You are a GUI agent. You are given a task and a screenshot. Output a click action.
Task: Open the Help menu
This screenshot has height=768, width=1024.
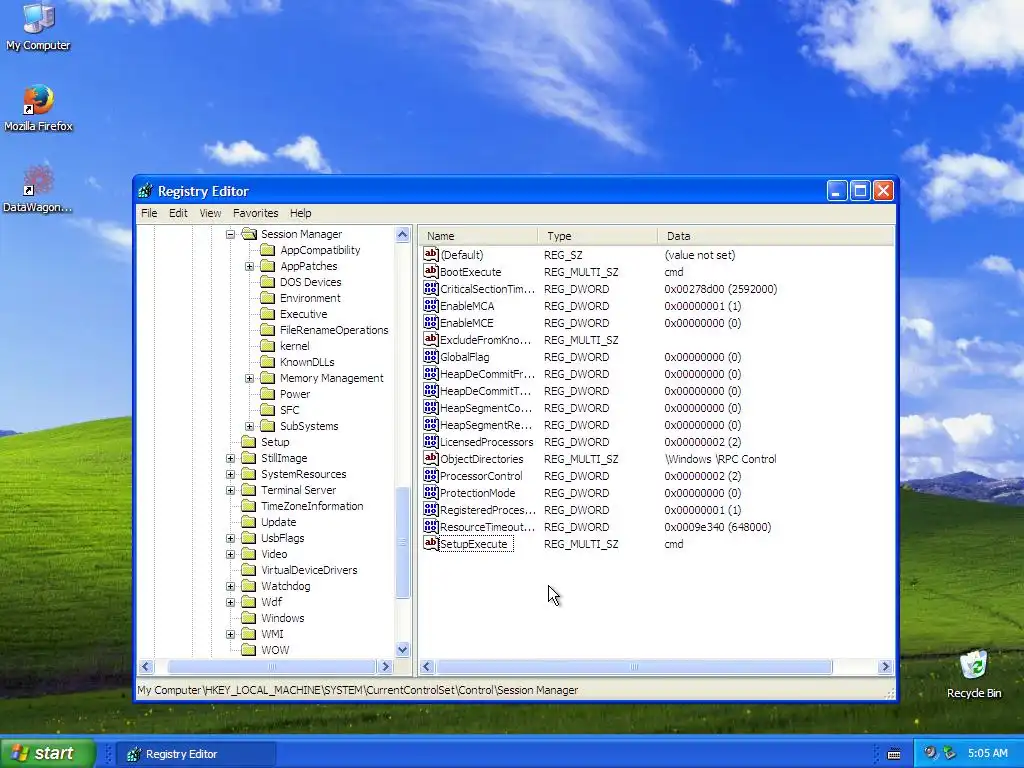click(x=300, y=213)
